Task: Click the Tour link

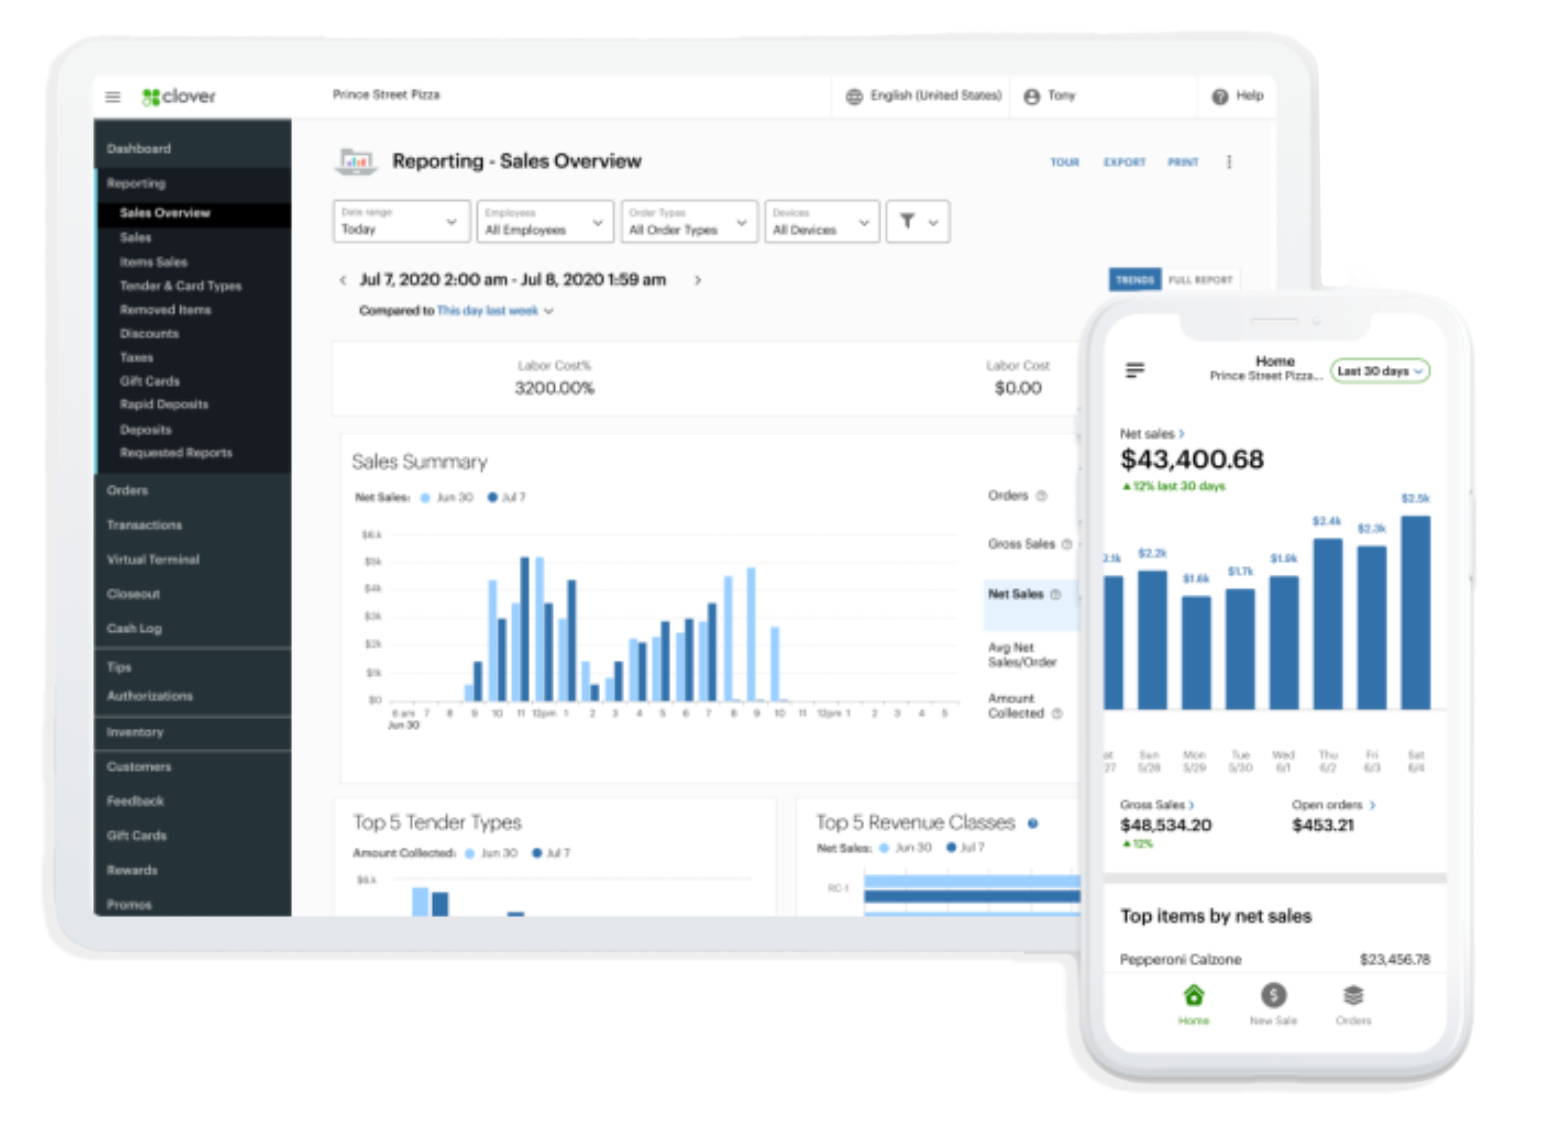Action: [1064, 163]
